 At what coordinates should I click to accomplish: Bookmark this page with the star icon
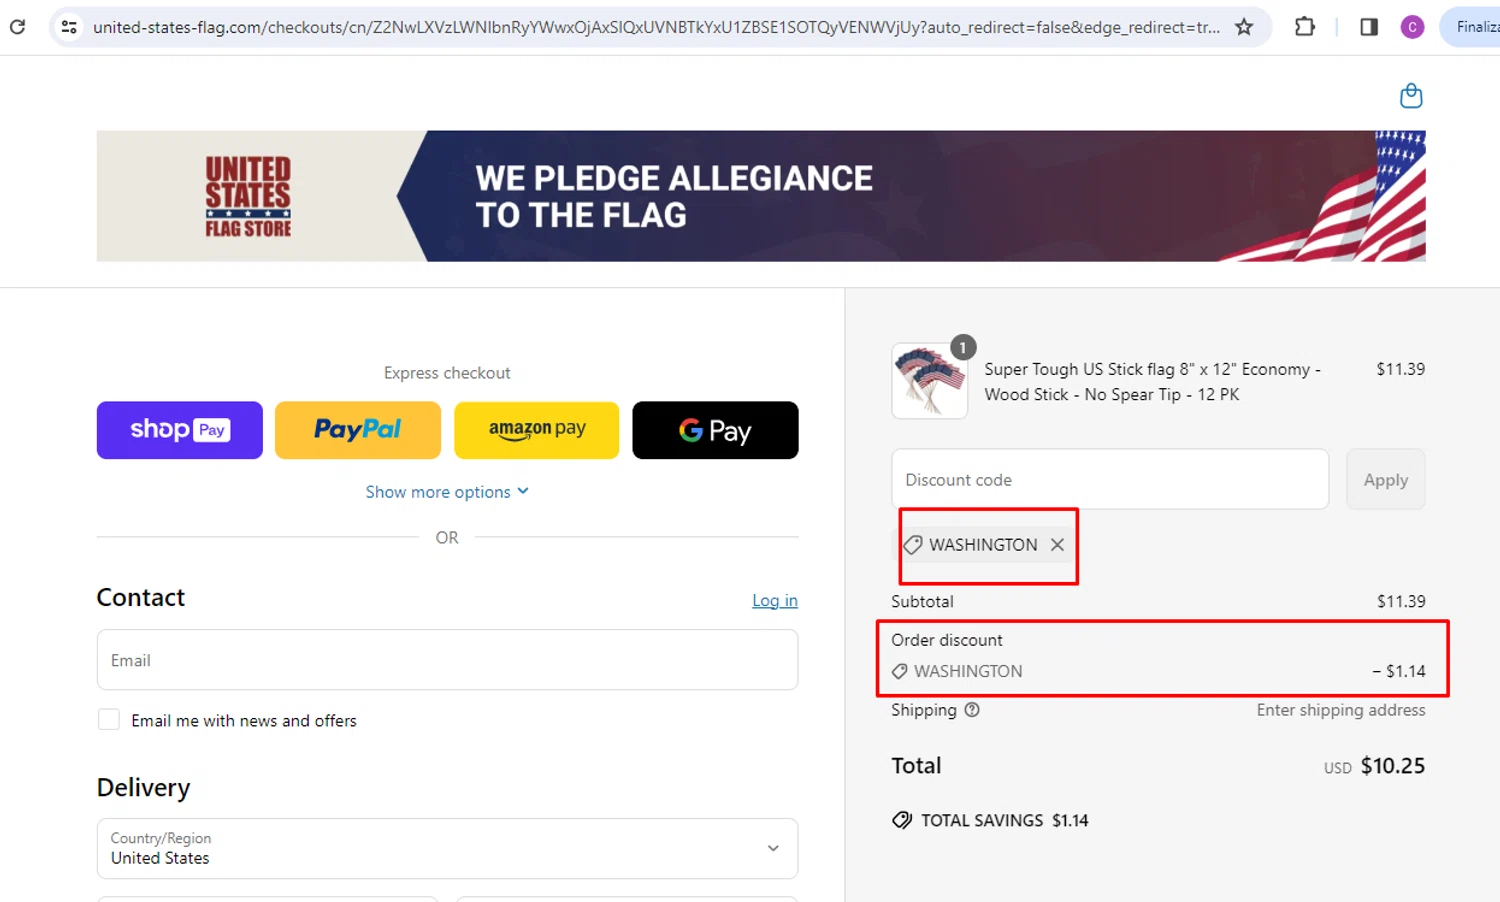click(1244, 27)
